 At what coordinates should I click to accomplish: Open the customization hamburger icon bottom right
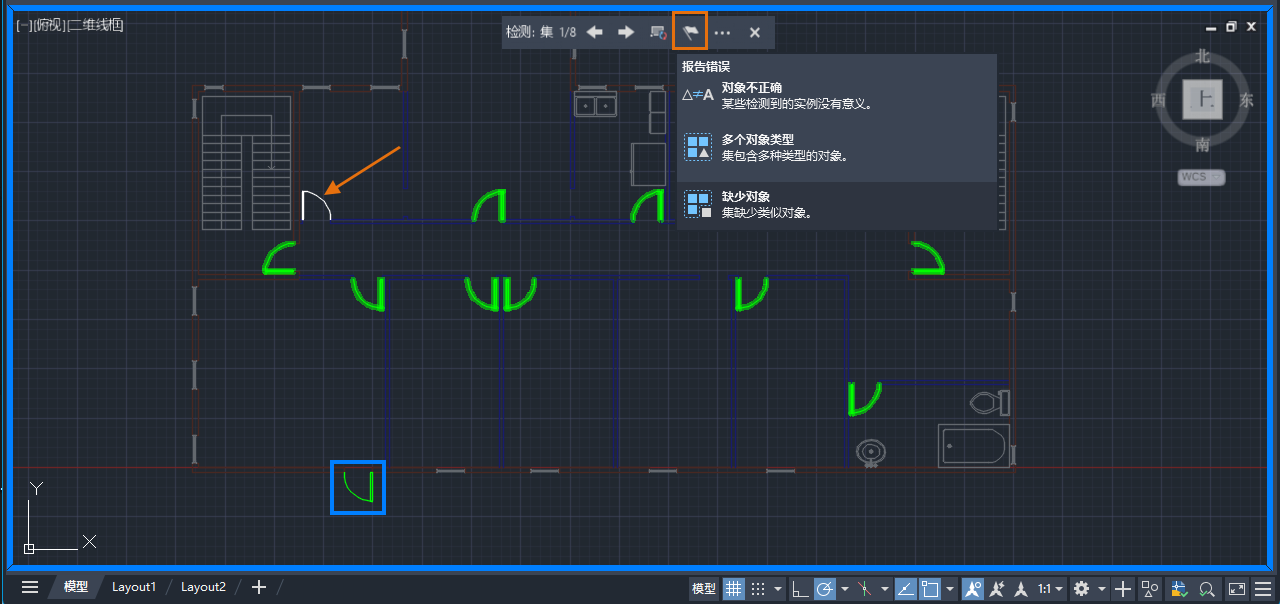[1262, 588]
